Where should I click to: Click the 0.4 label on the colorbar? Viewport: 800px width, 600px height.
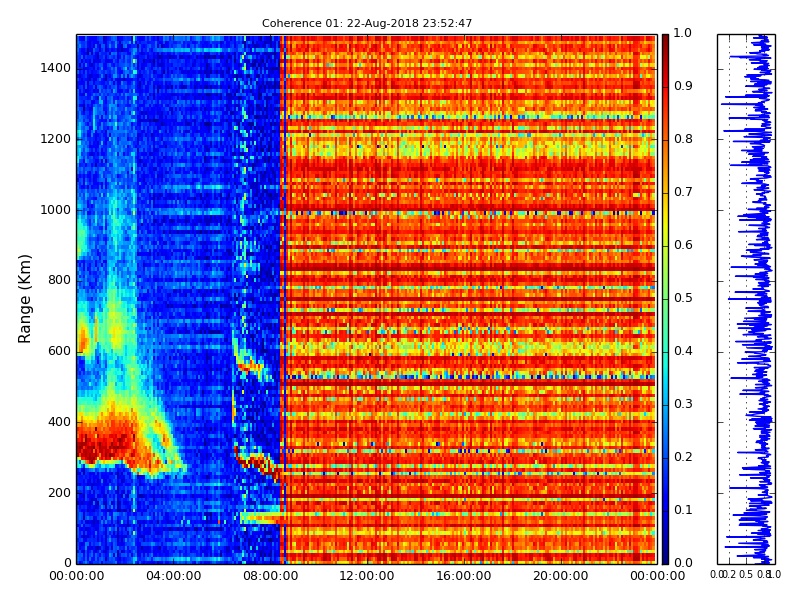(683, 351)
